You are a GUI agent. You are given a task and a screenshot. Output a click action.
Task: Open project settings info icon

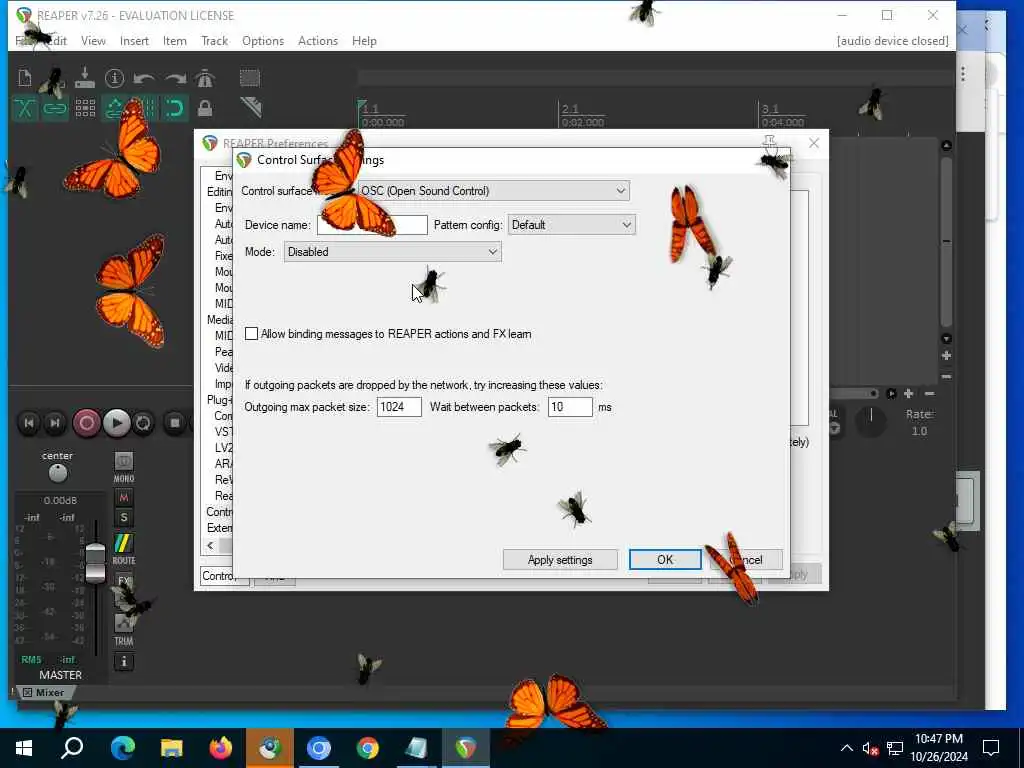click(114, 78)
